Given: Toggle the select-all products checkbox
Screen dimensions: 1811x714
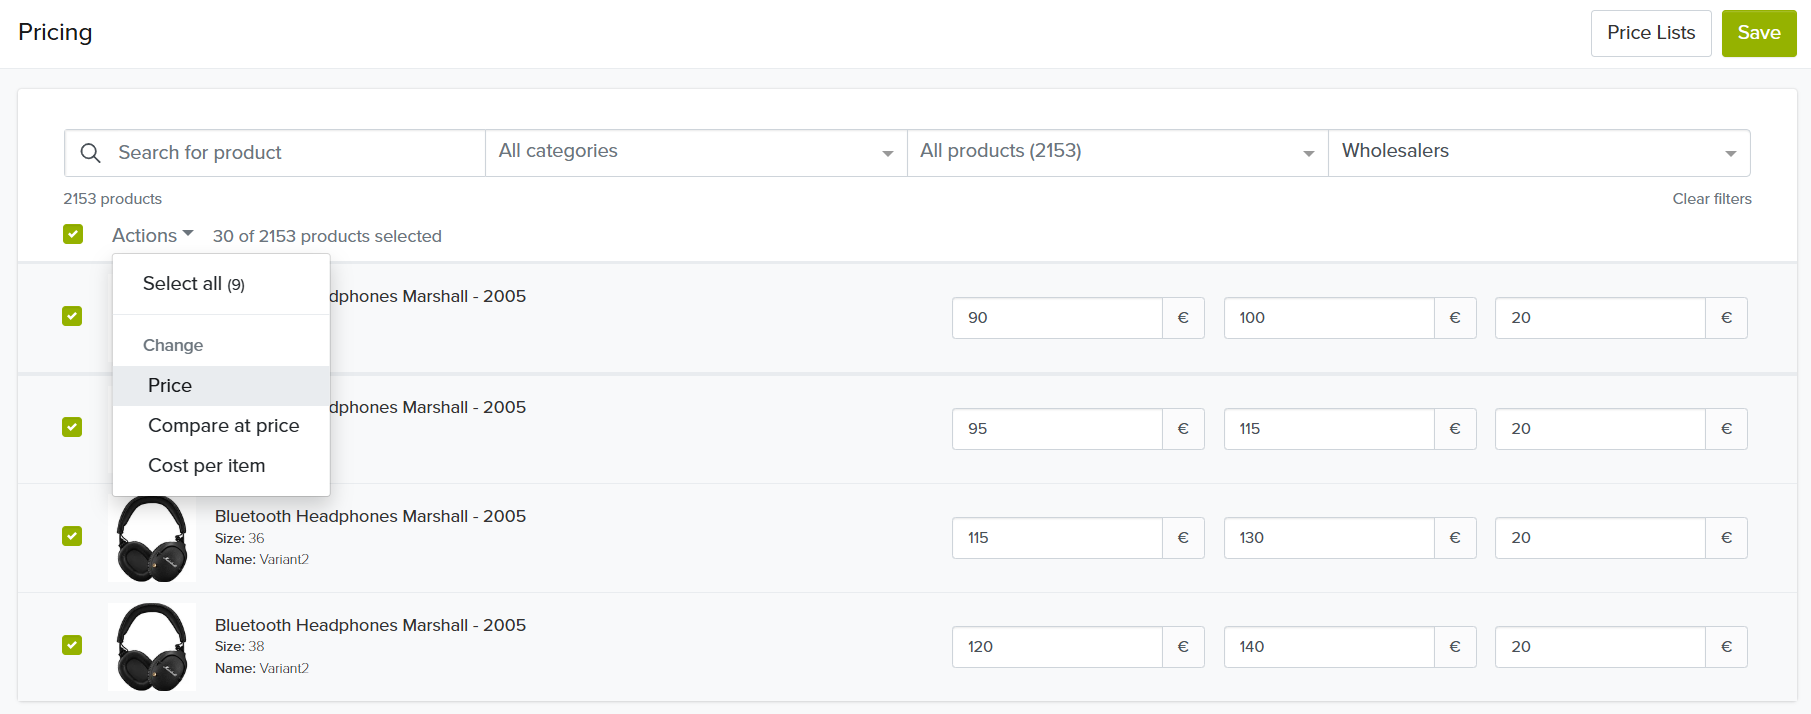Looking at the screenshot, I should click(x=73, y=234).
